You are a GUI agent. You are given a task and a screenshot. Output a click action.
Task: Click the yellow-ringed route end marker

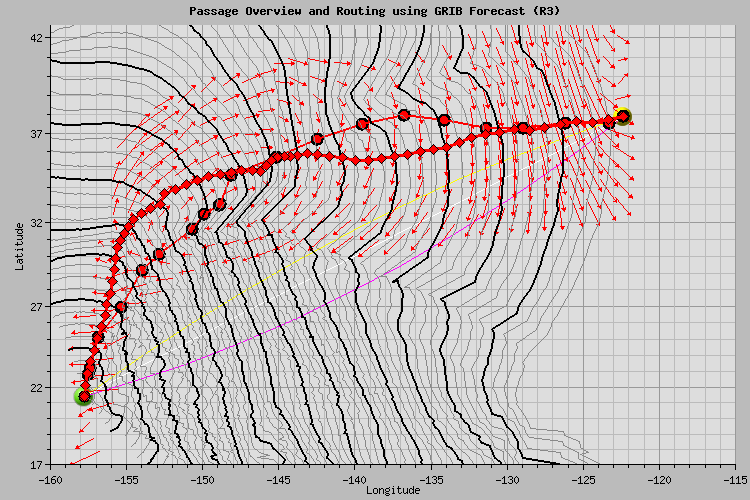click(x=623, y=116)
